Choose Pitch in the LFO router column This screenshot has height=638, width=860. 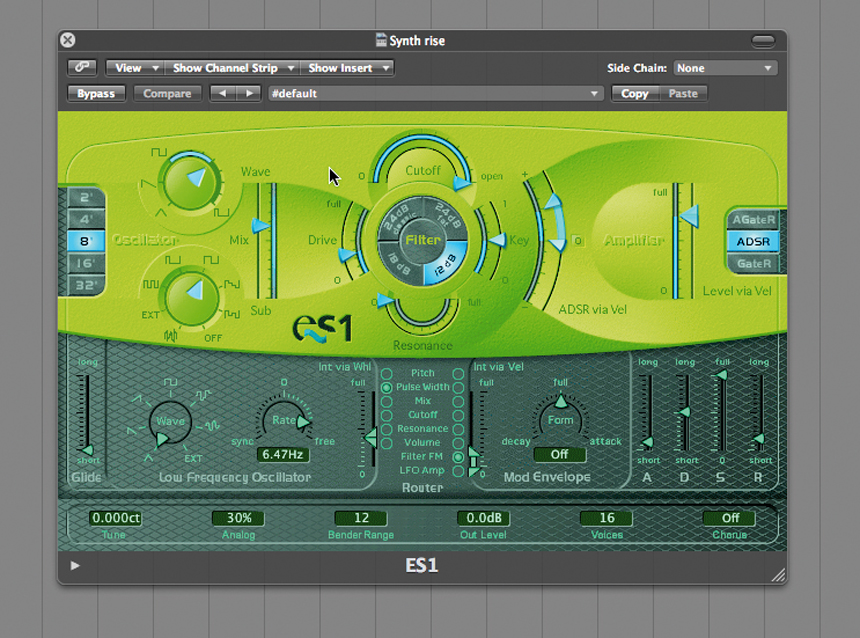coord(387,374)
